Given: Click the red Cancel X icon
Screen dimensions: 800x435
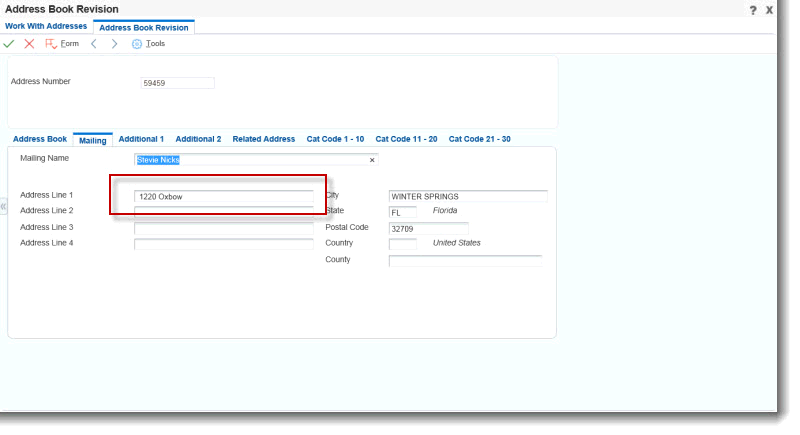Looking at the screenshot, I should (x=28, y=44).
